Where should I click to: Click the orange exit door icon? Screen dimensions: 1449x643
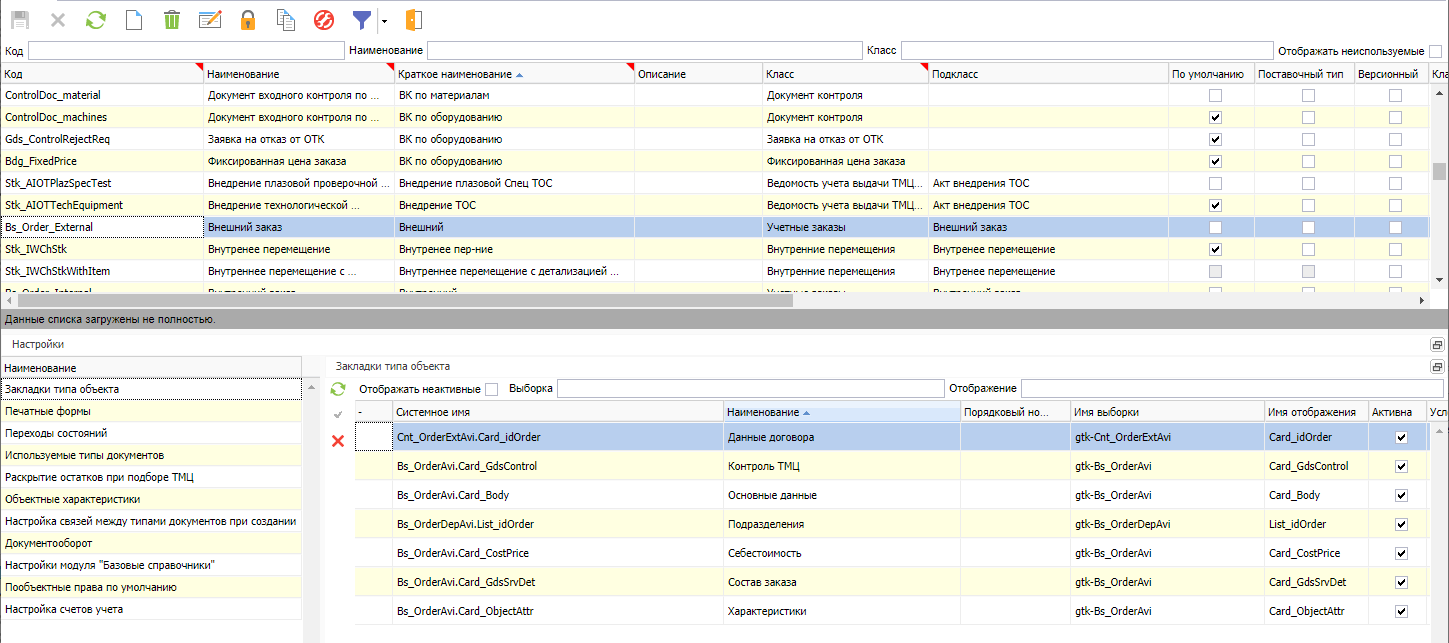click(x=415, y=19)
